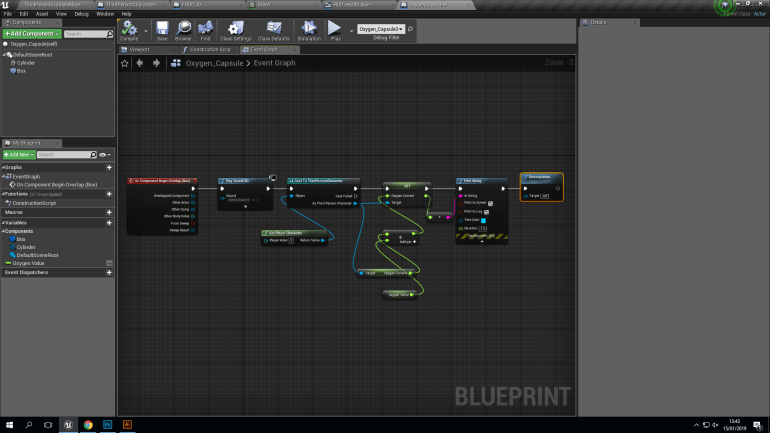Collapse the Graphs section
Viewport: 770px width, 433px height.
(x=3, y=167)
